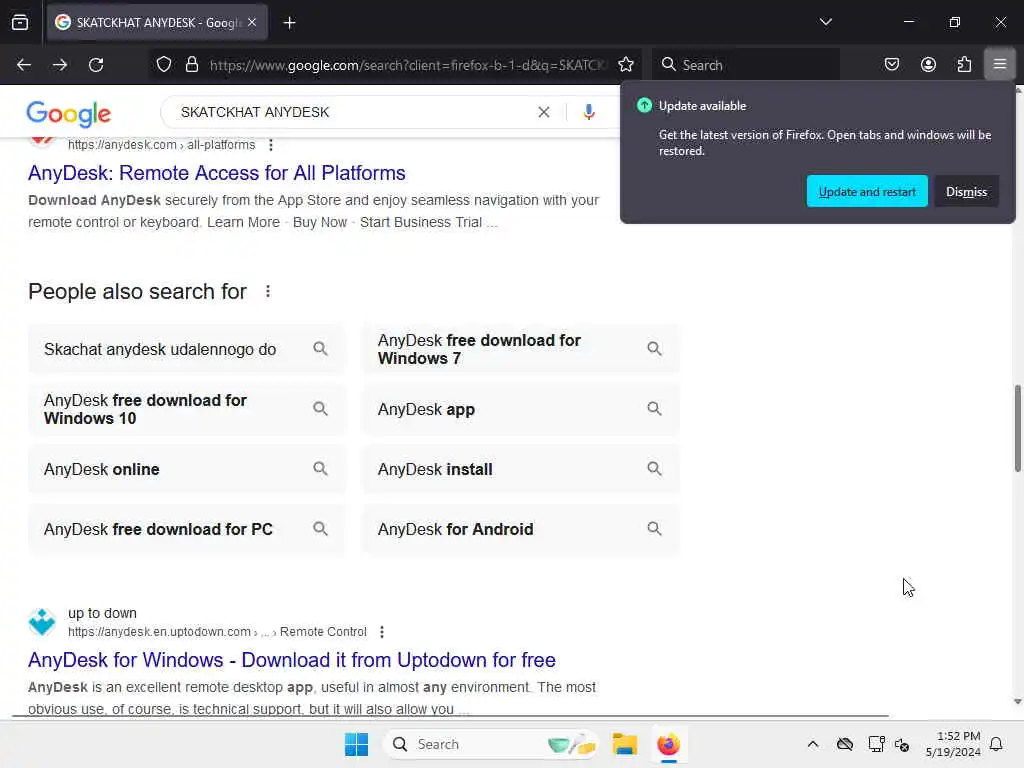This screenshot has width=1024, height=768.
Task: Clear the Google search query X
Action: (x=543, y=112)
